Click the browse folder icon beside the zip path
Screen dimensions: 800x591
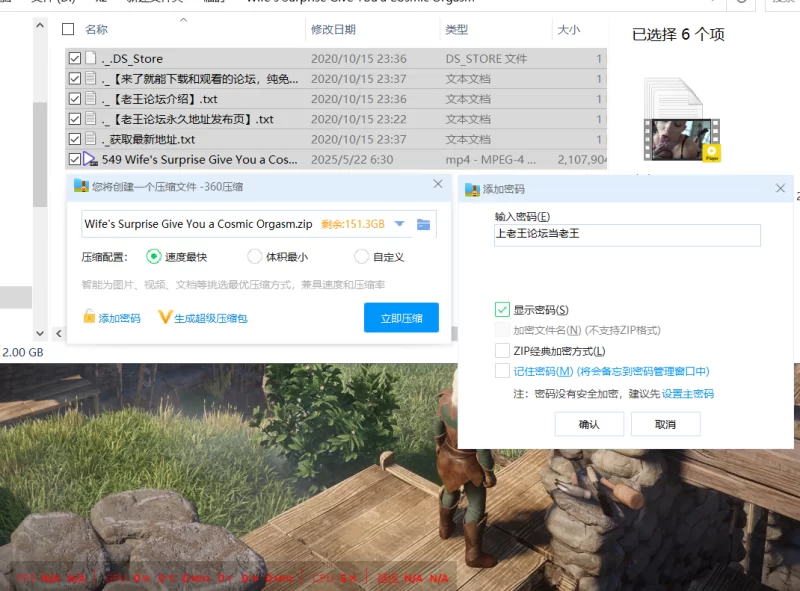pyautogui.click(x=423, y=224)
